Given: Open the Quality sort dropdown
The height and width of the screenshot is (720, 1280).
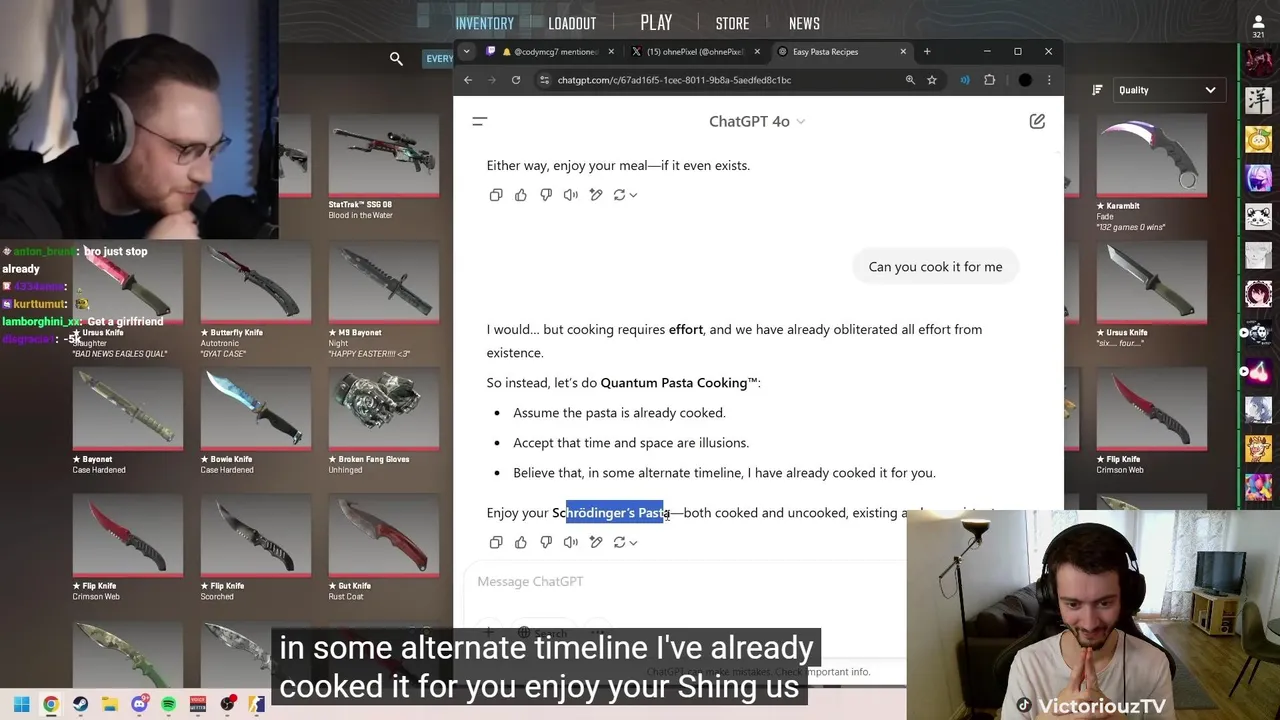Looking at the screenshot, I should [1168, 90].
